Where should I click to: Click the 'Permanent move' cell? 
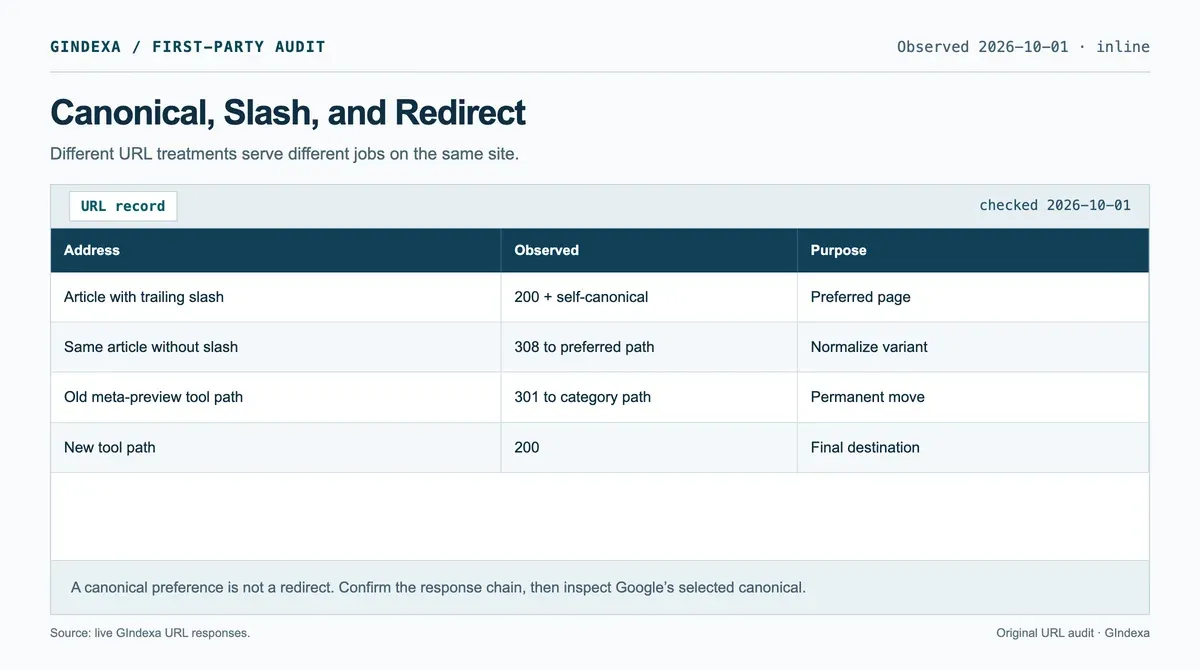(973, 397)
